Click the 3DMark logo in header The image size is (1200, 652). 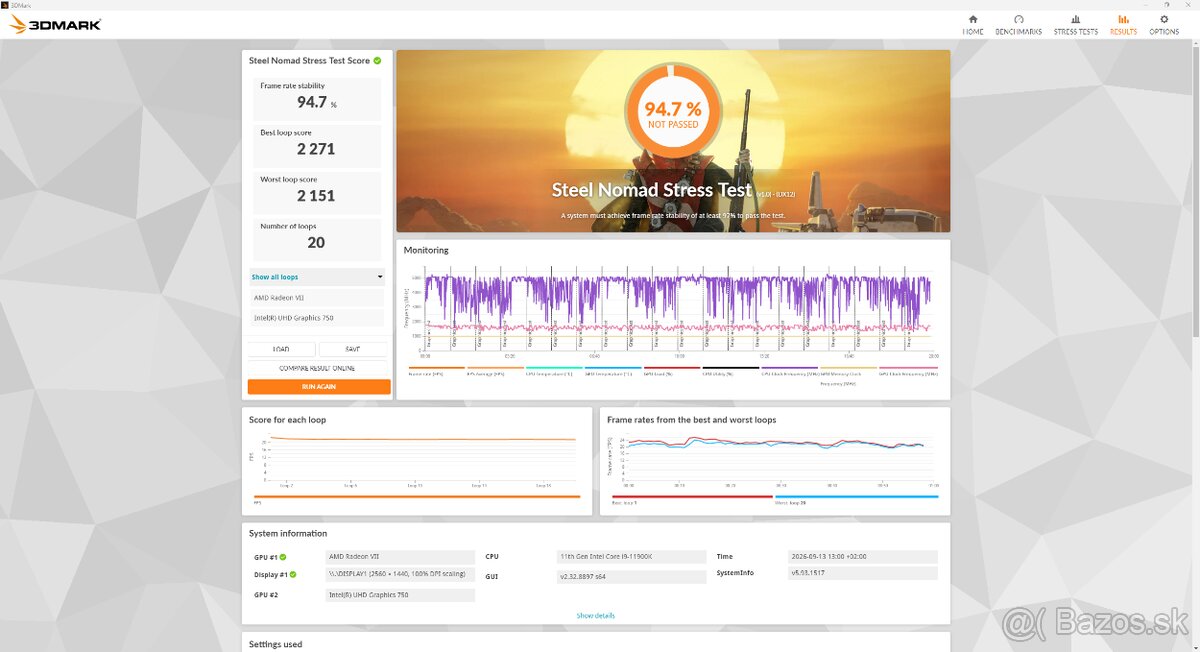55,24
